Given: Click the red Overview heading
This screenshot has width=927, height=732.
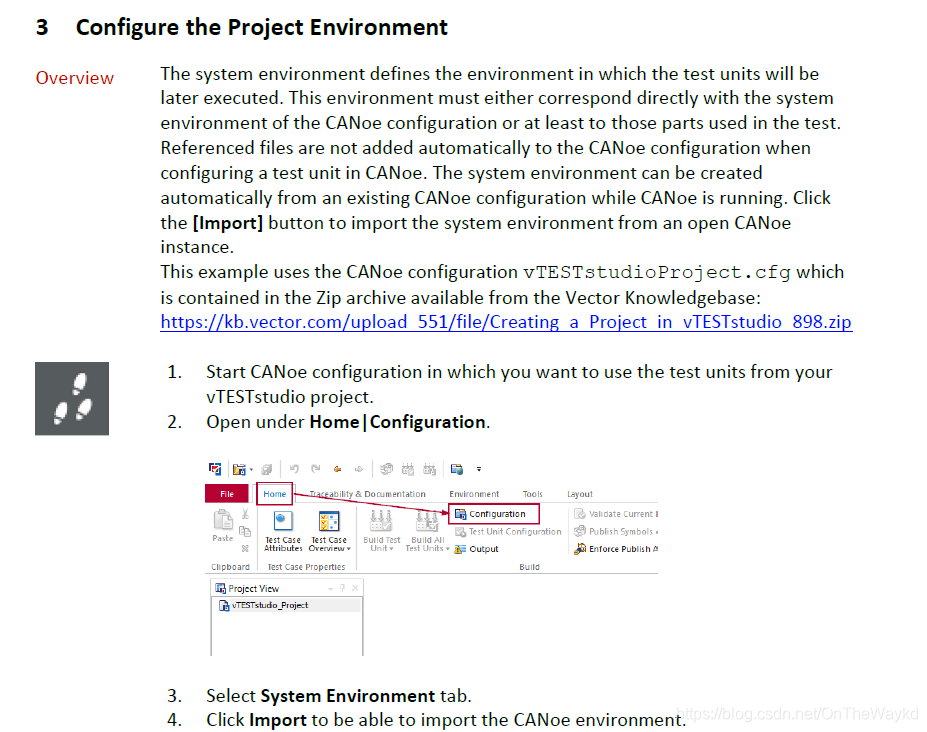Looking at the screenshot, I should click(x=74, y=77).
